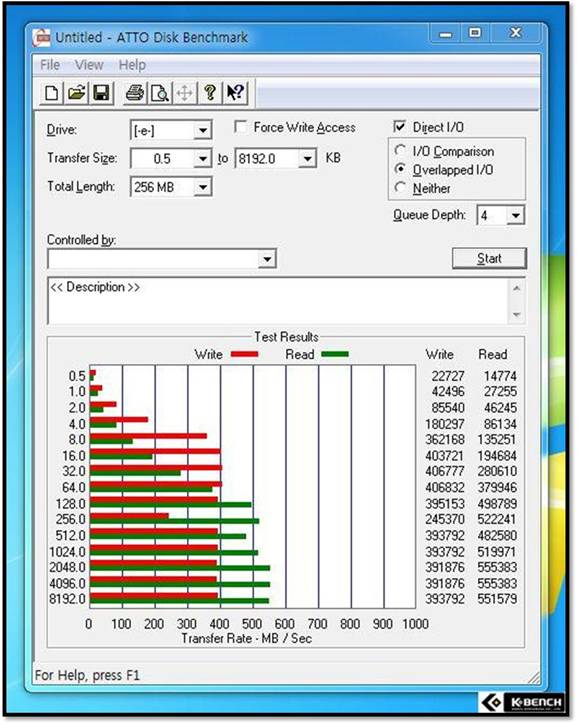Expand the Drive selection dropdown
The image size is (577, 723).
202,131
